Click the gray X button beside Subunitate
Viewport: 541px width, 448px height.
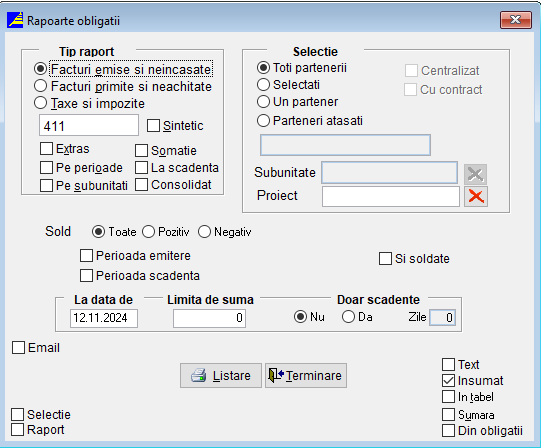click(x=475, y=174)
